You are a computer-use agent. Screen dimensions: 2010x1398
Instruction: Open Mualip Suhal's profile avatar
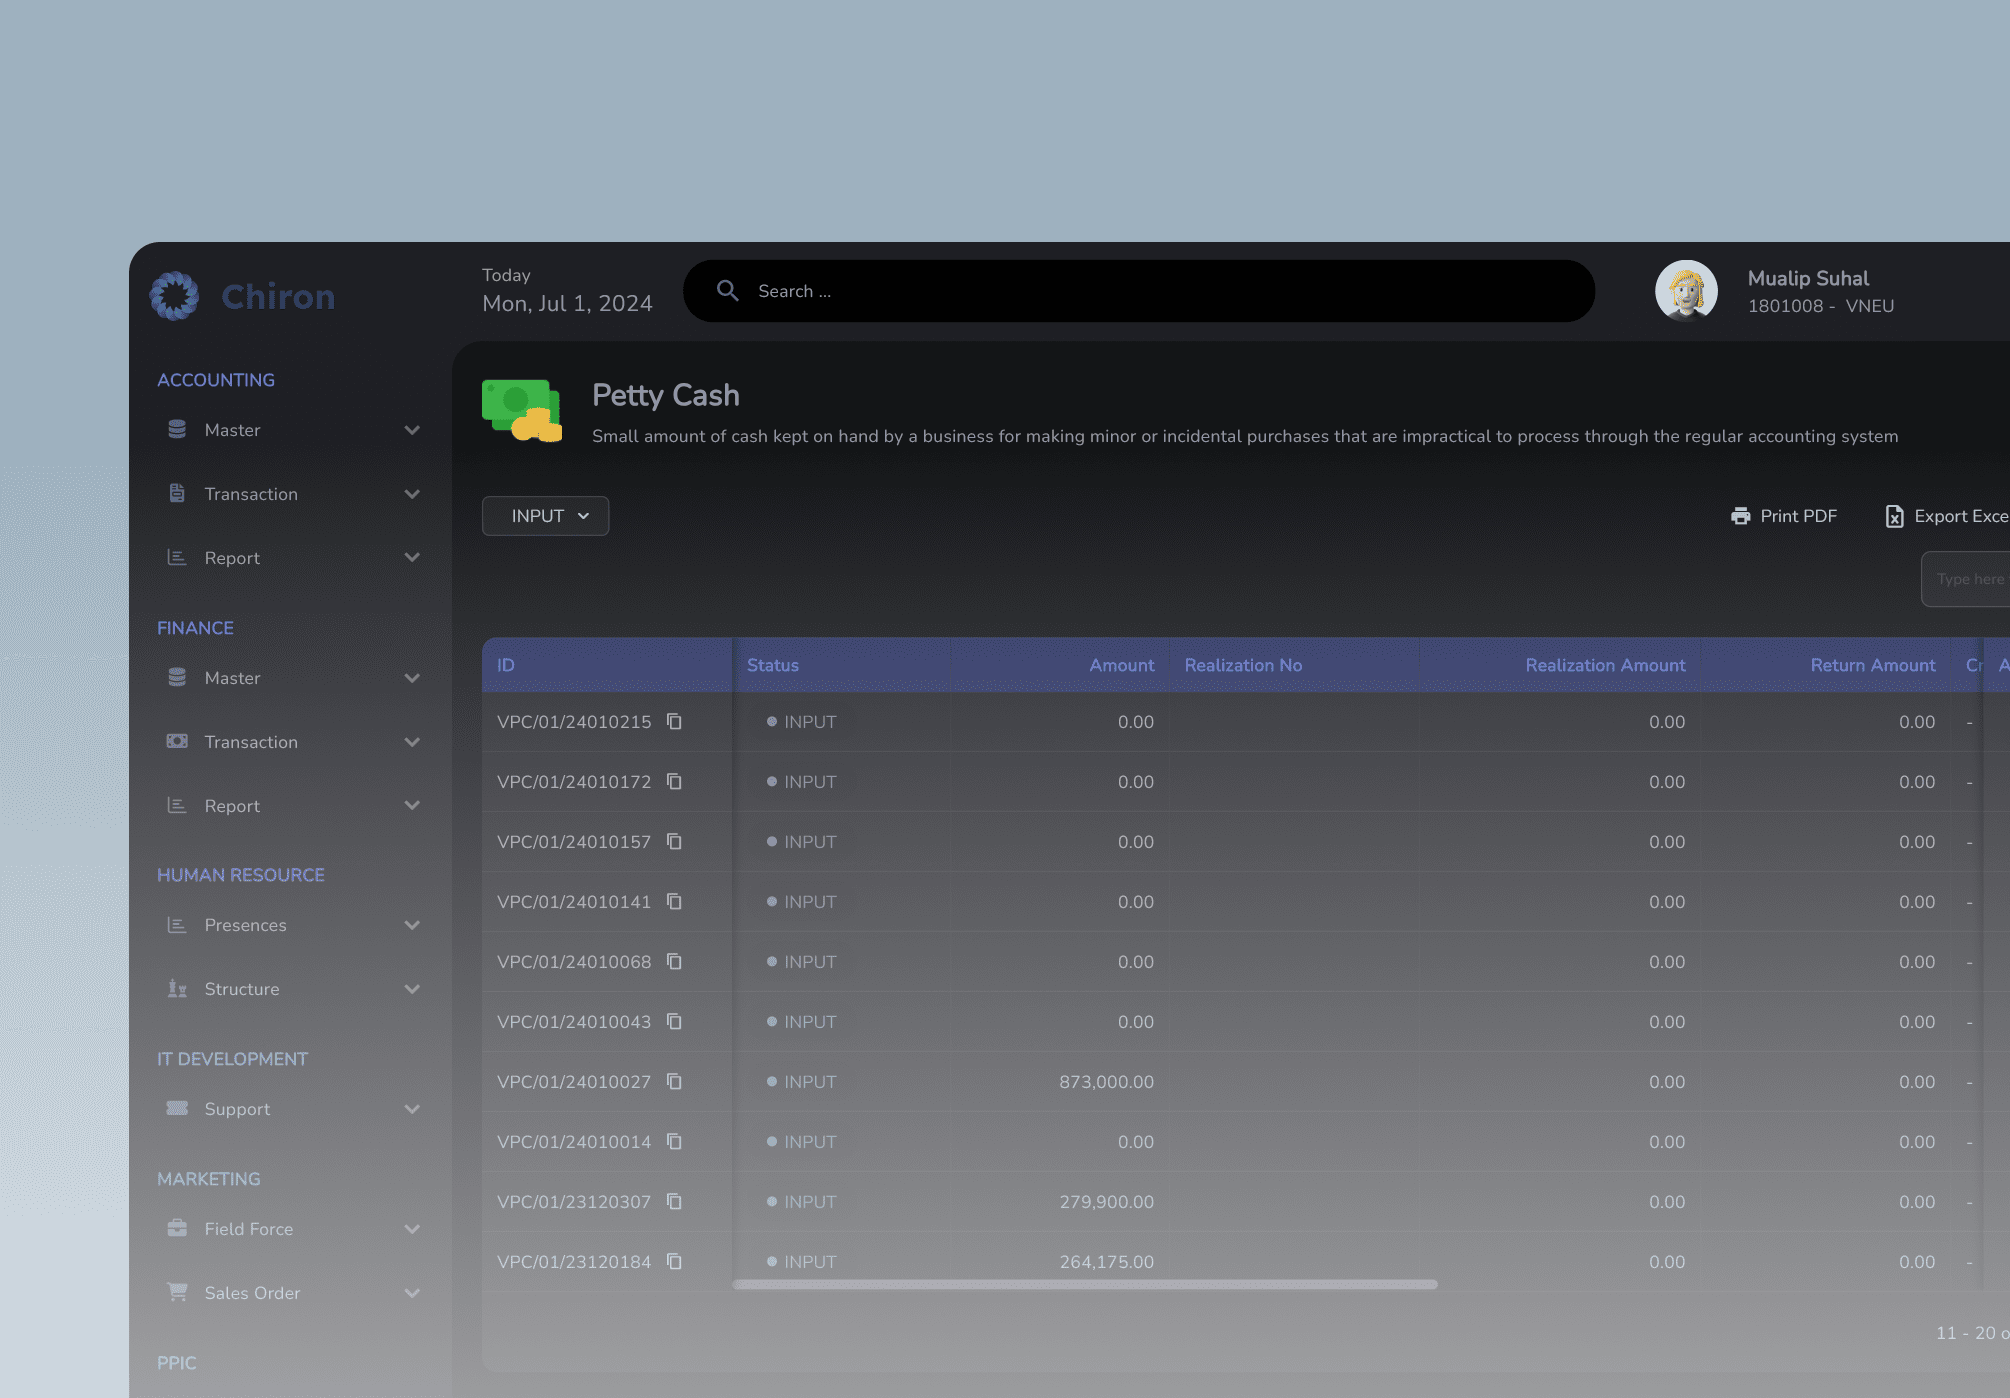[x=1686, y=291]
